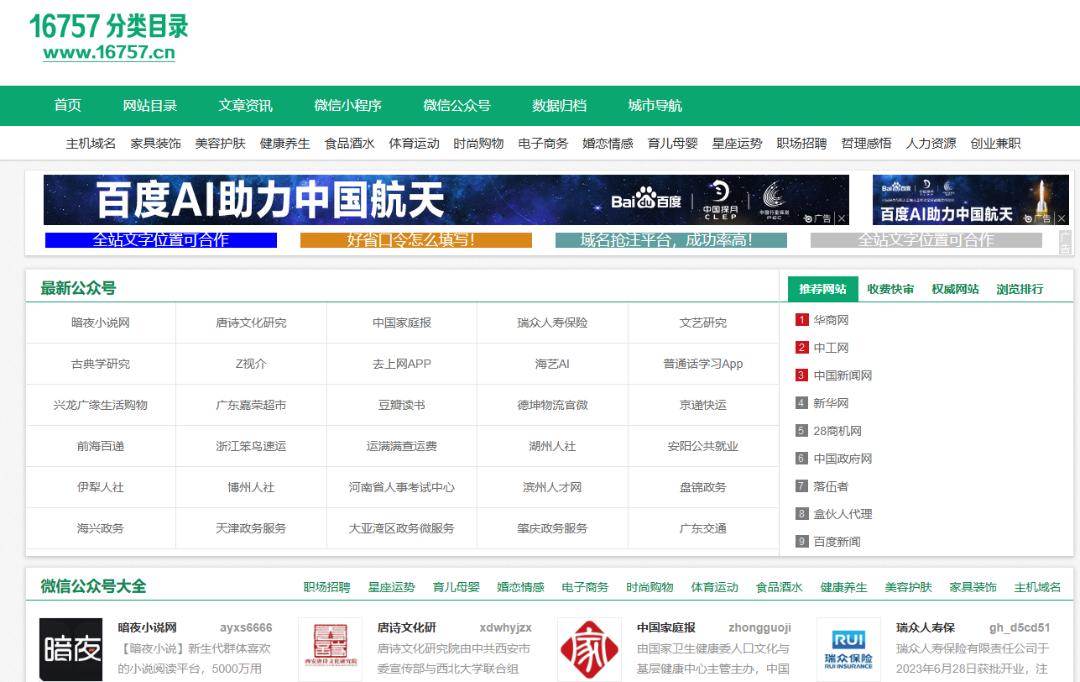Switch to the 权威网站 tab
1080x682 pixels.
[x=955, y=289]
